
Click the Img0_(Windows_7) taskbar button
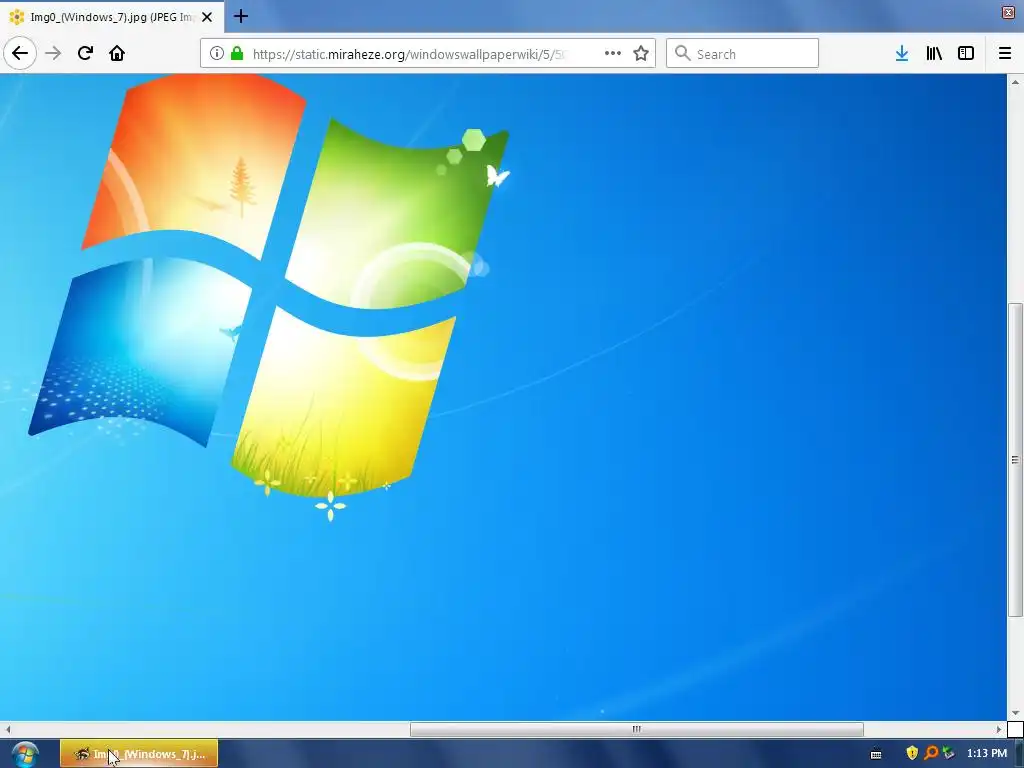[x=139, y=754]
